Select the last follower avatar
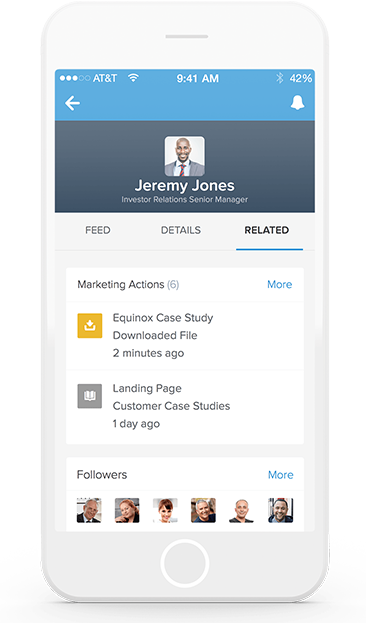 coord(281,510)
